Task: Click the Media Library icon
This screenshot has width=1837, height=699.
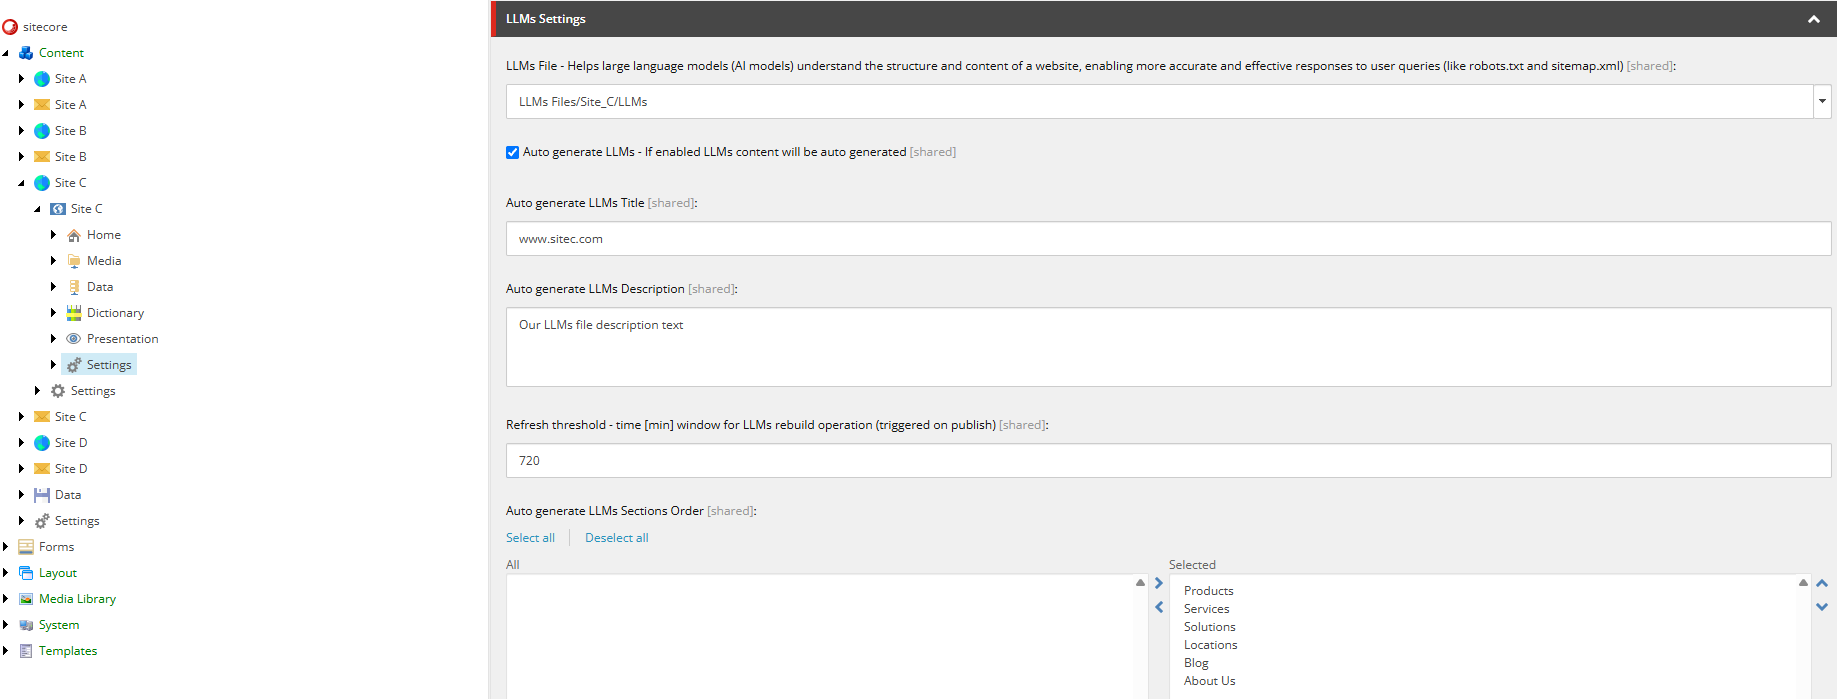Action: click(26, 599)
